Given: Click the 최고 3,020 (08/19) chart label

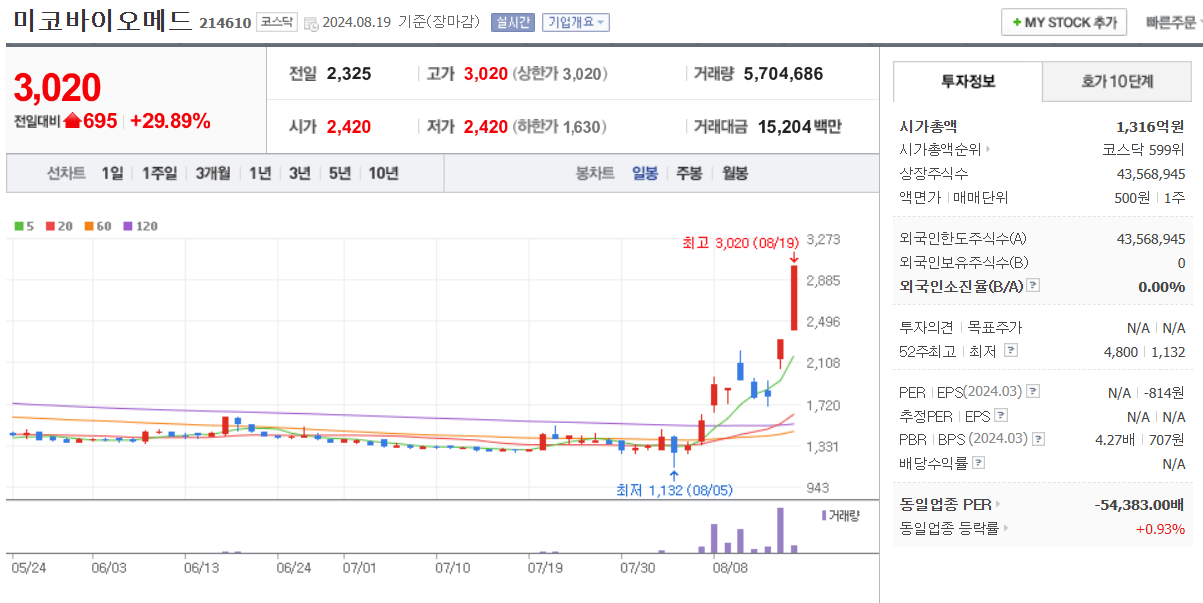Looking at the screenshot, I should (x=741, y=242).
